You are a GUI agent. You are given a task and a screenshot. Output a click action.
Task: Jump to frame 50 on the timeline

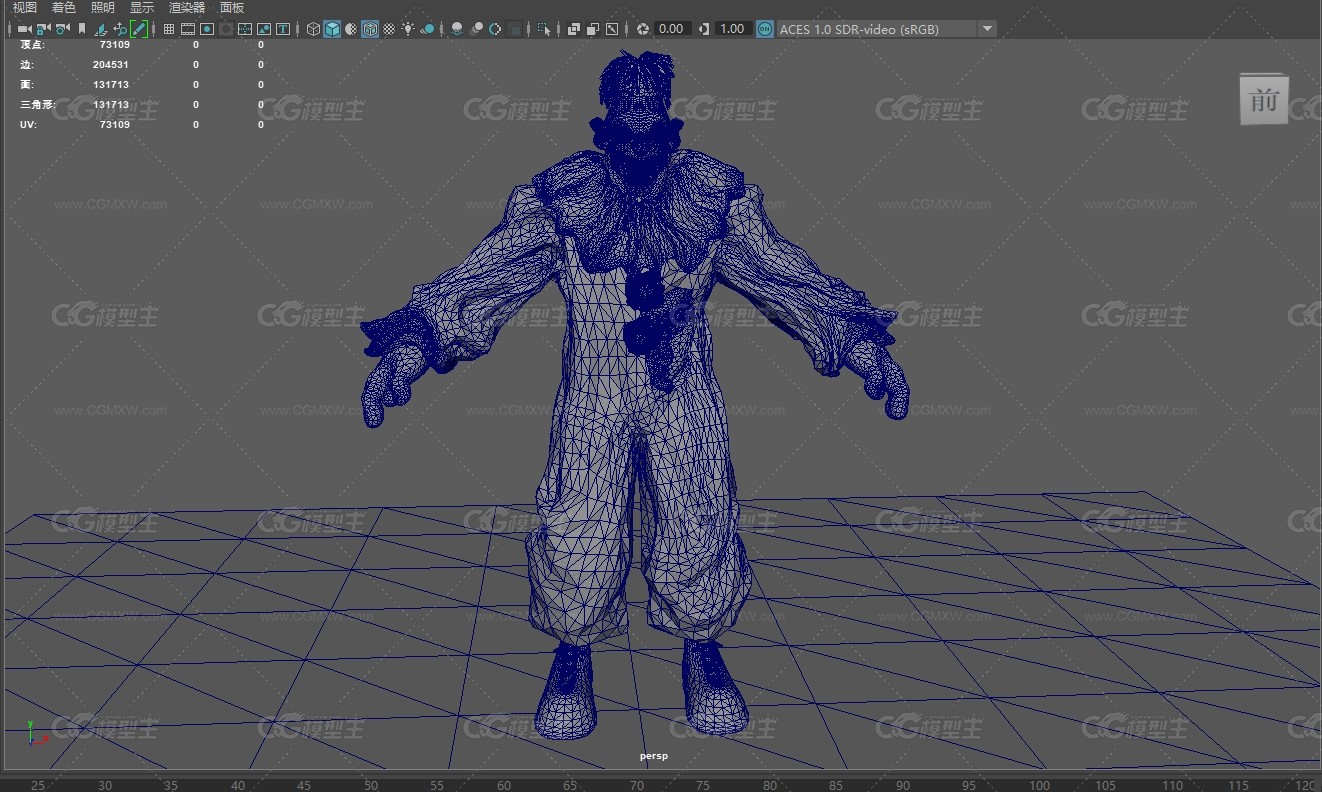coord(371,786)
